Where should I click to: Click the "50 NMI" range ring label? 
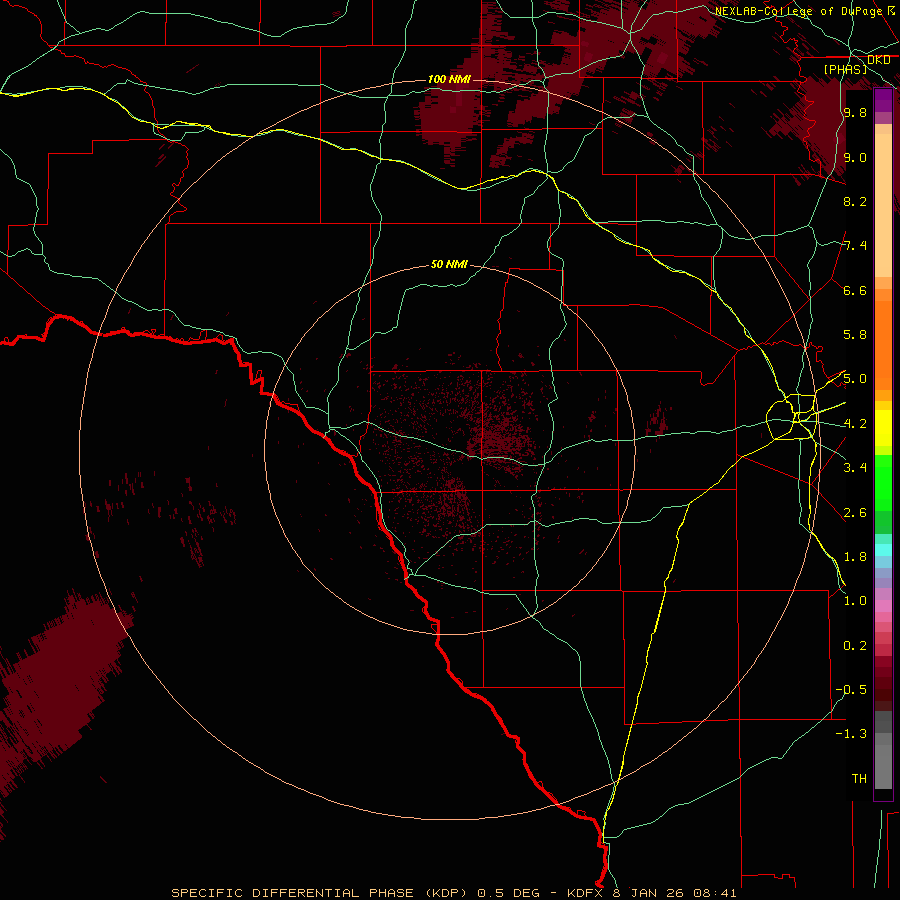pyautogui.click(x=449, y=264)
